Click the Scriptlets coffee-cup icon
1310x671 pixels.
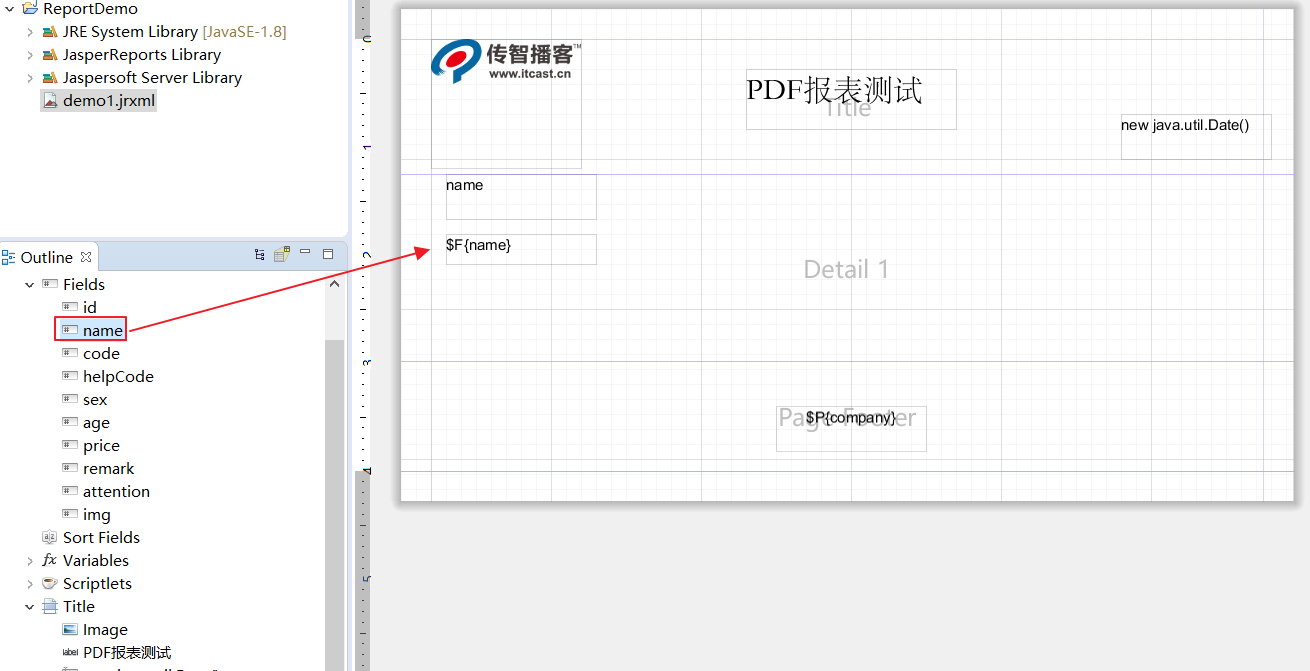pyautogui.click(x=48, y=583)
